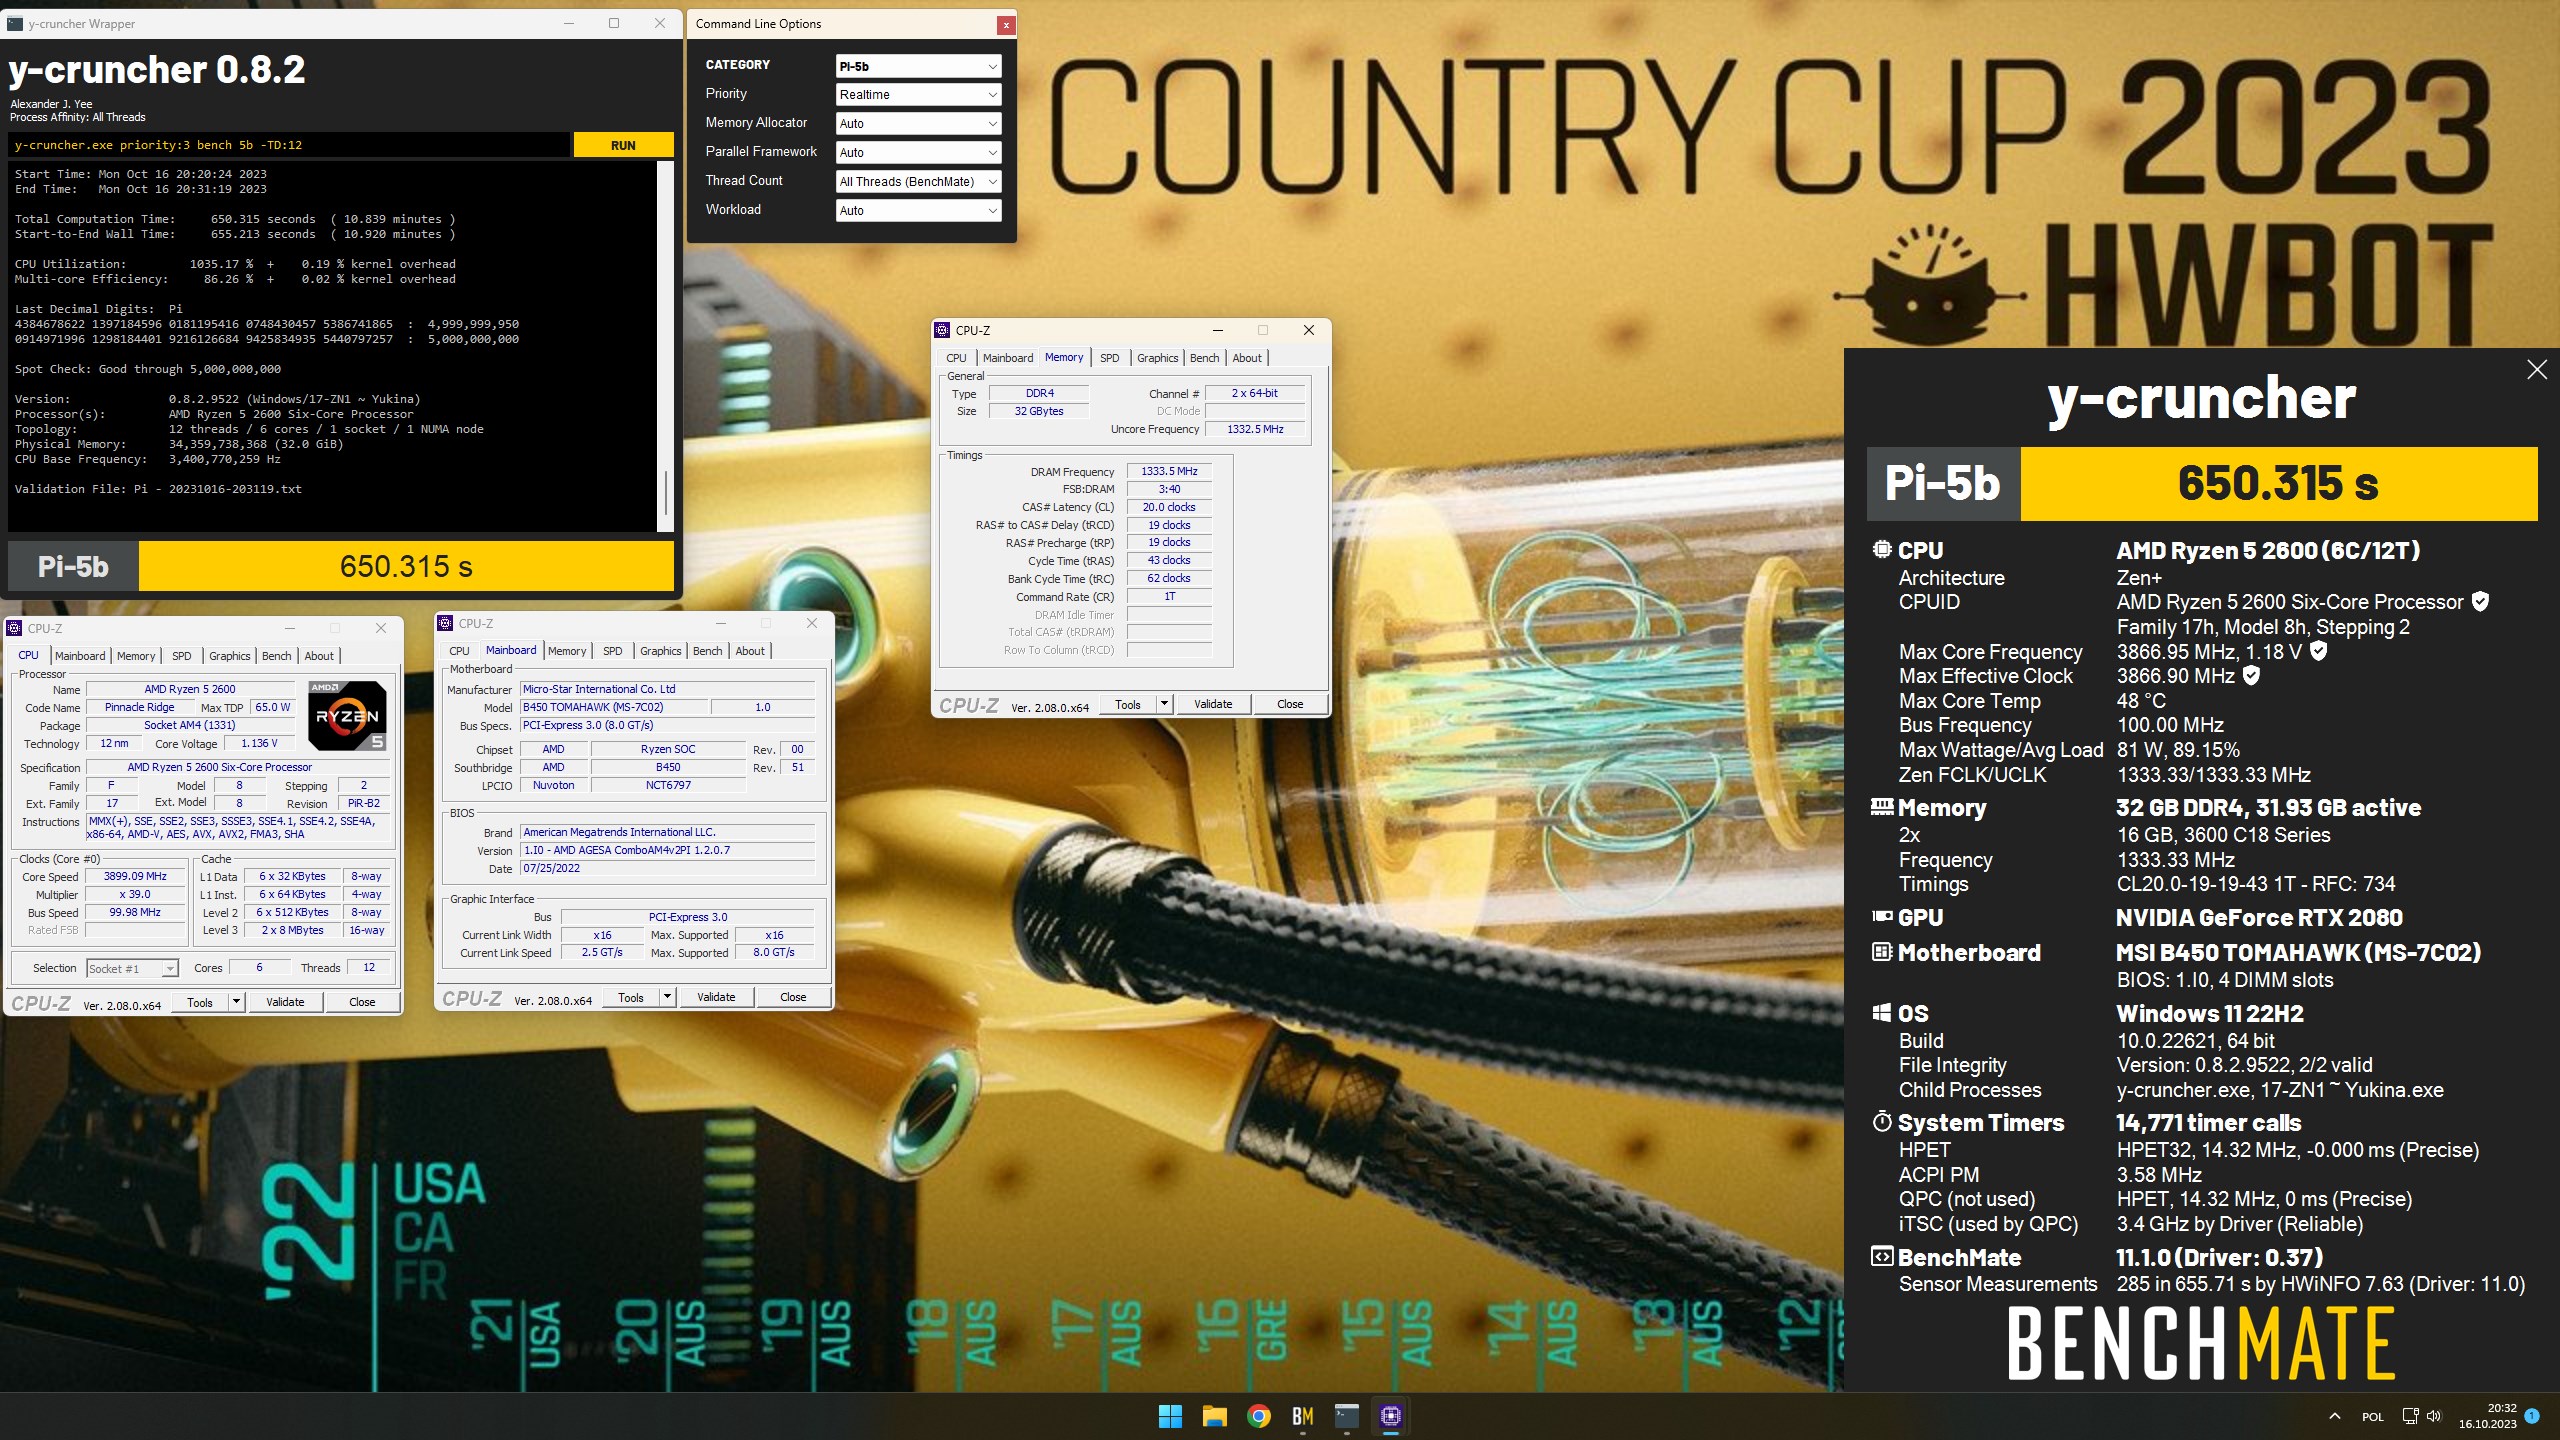Open About tab in CPU-Z CPU window
The image size is (2560, 1440).
(x=319, y=656)
